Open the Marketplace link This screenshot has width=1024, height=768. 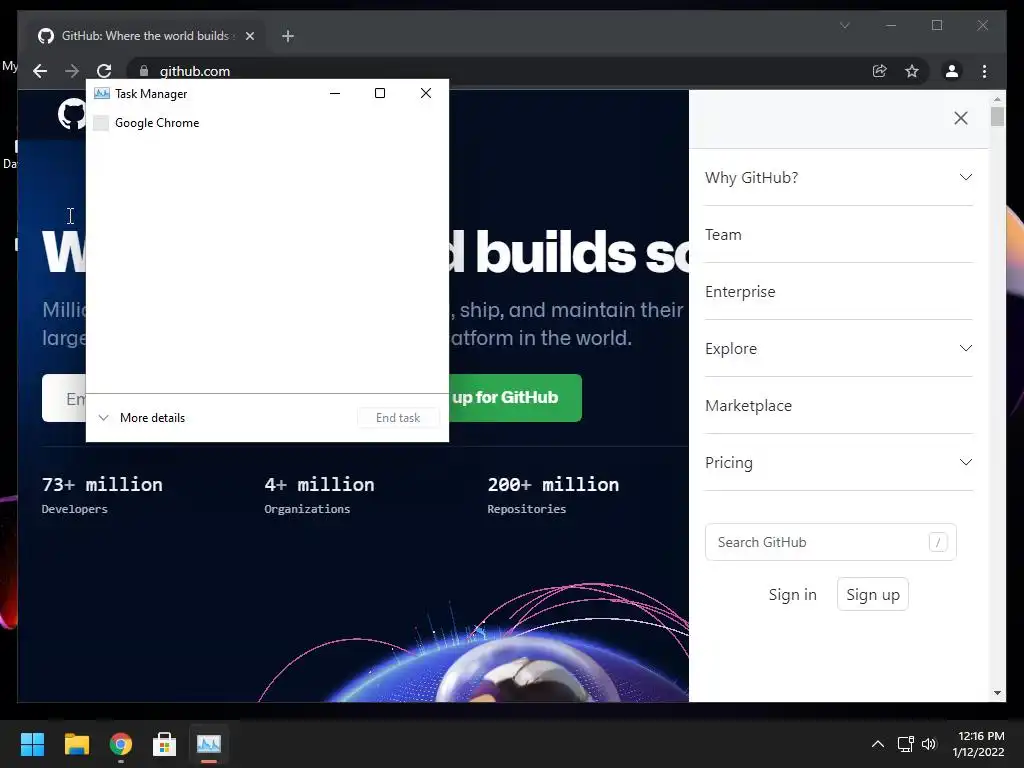(x=839, y=406)
